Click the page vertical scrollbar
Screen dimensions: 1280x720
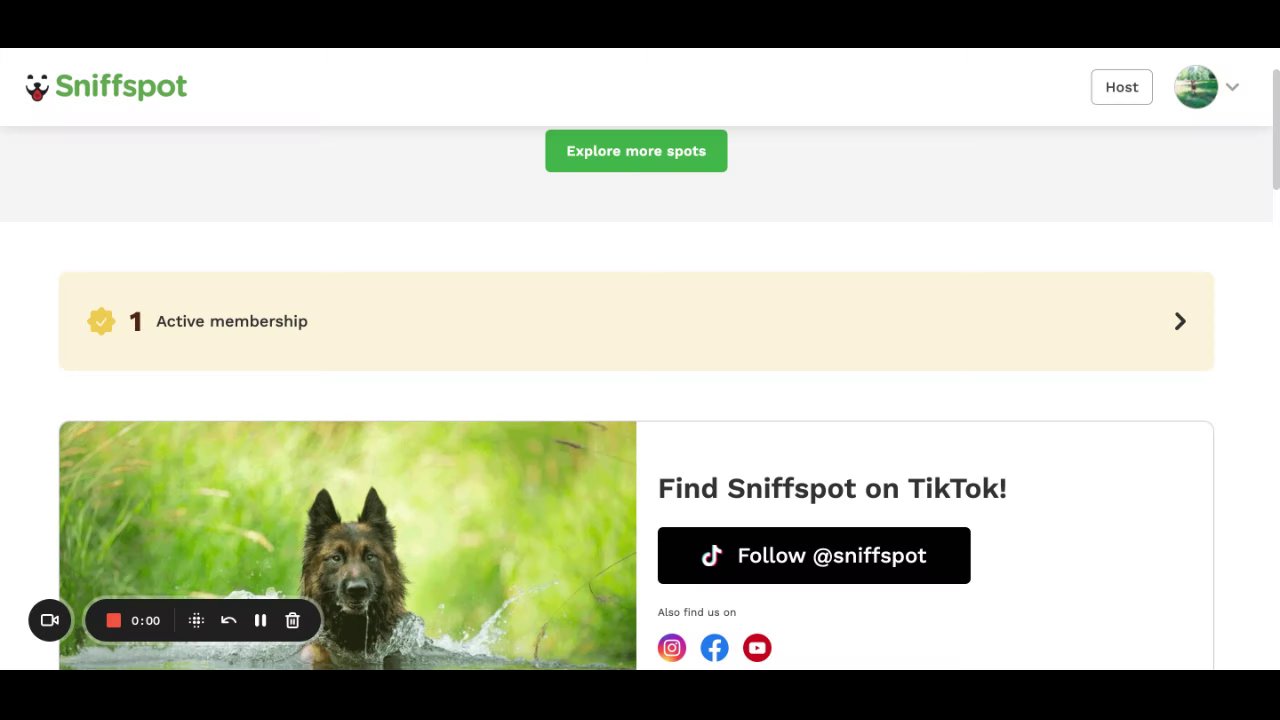pyautogui.click(x=1276, y=129)
